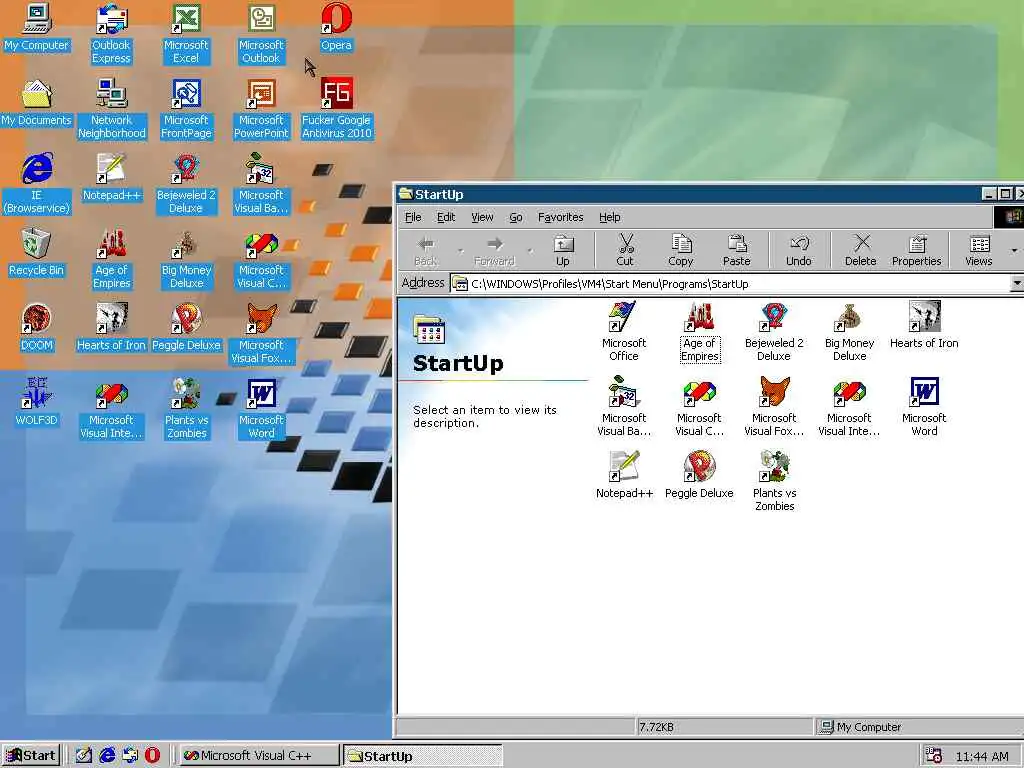1024x768 pixels.
Task: Switch to Microsoft Visual C++ taskbar button
Action: point(259,756)
